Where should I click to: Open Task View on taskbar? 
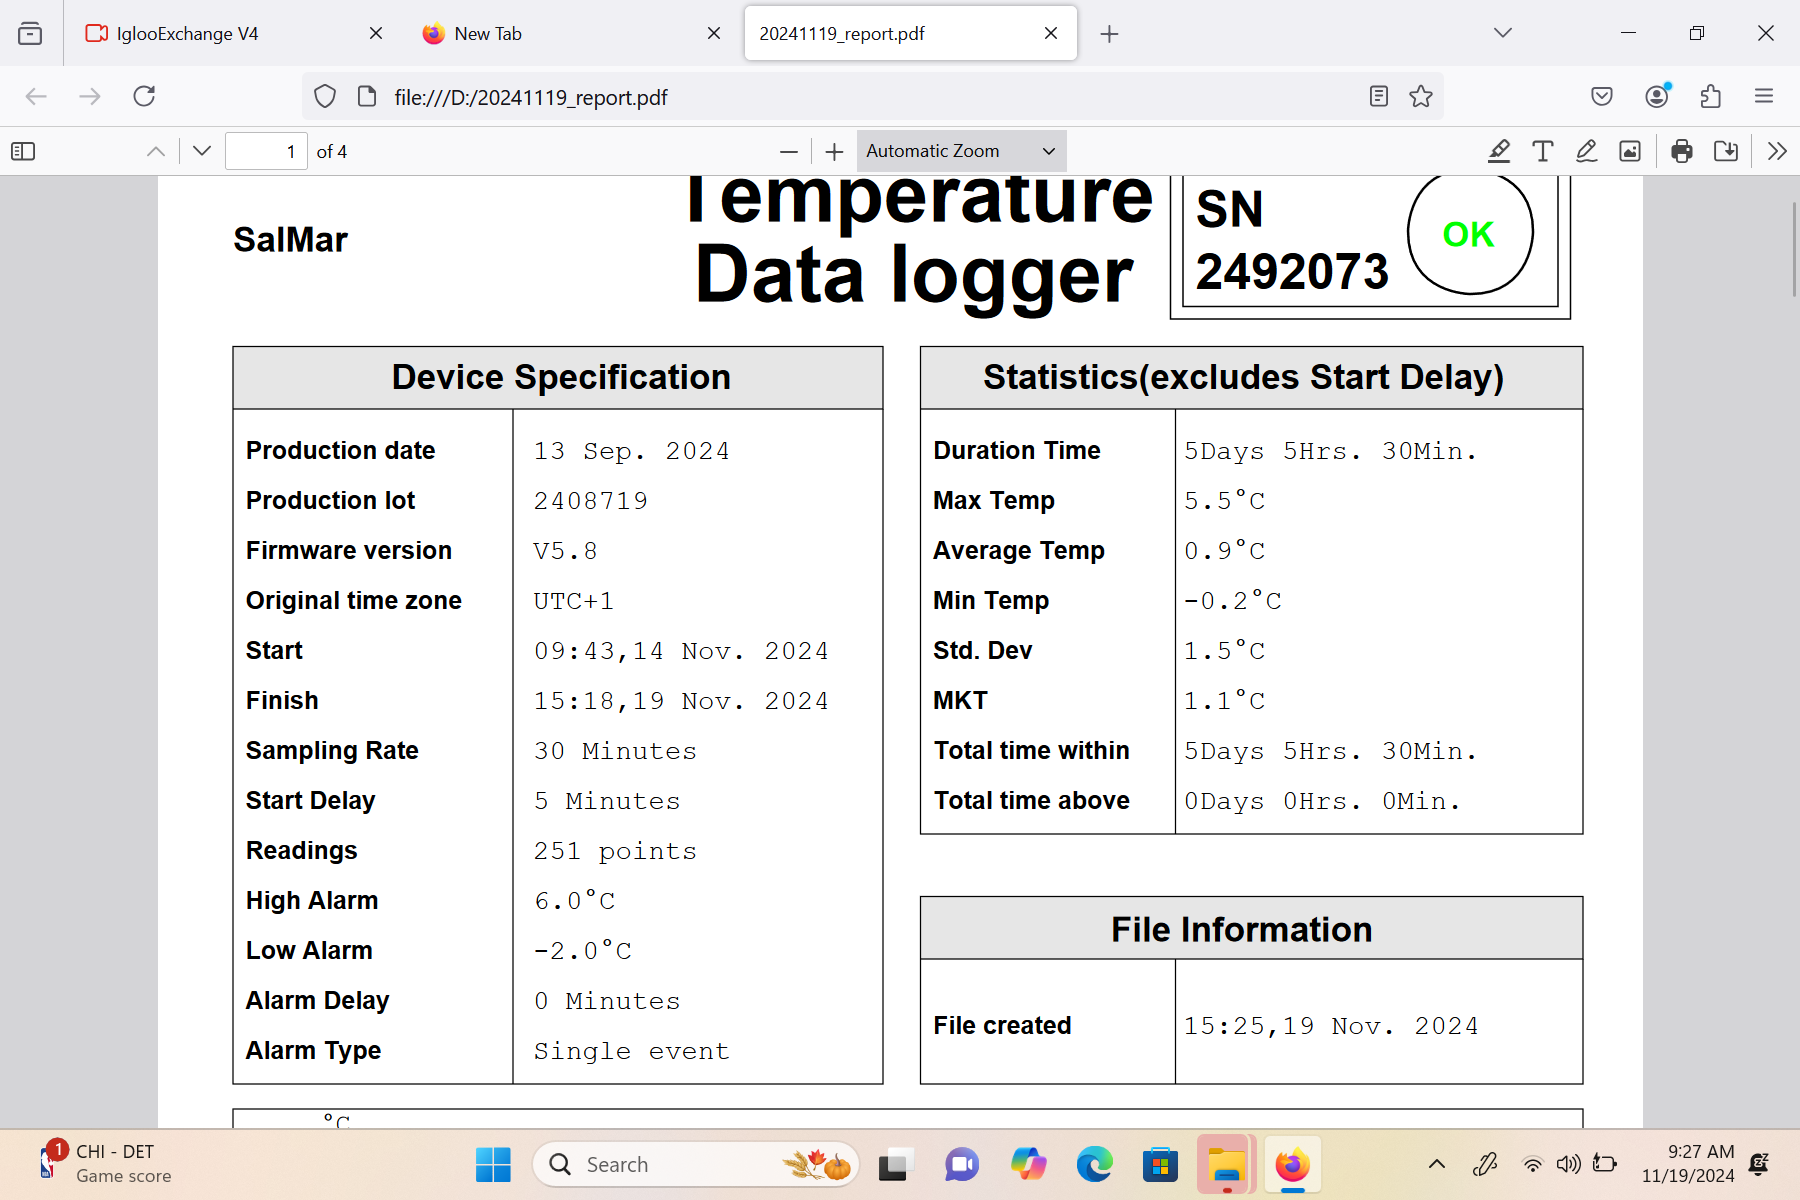point(895,1165)
